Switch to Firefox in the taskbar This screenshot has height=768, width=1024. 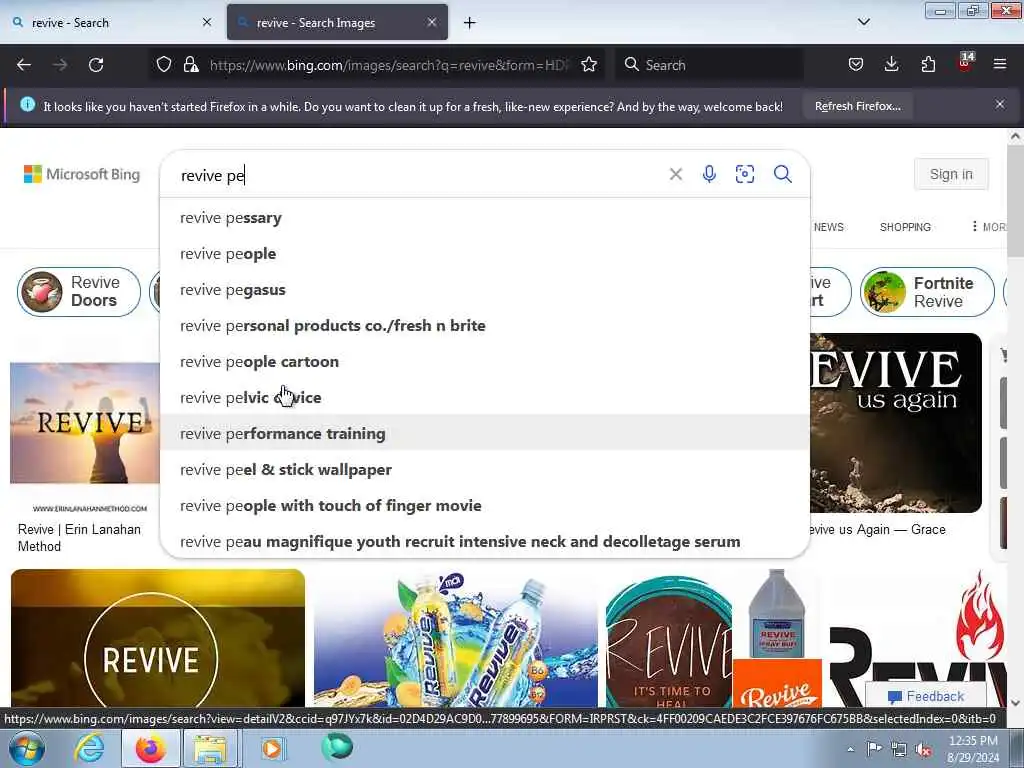(151, 748)
